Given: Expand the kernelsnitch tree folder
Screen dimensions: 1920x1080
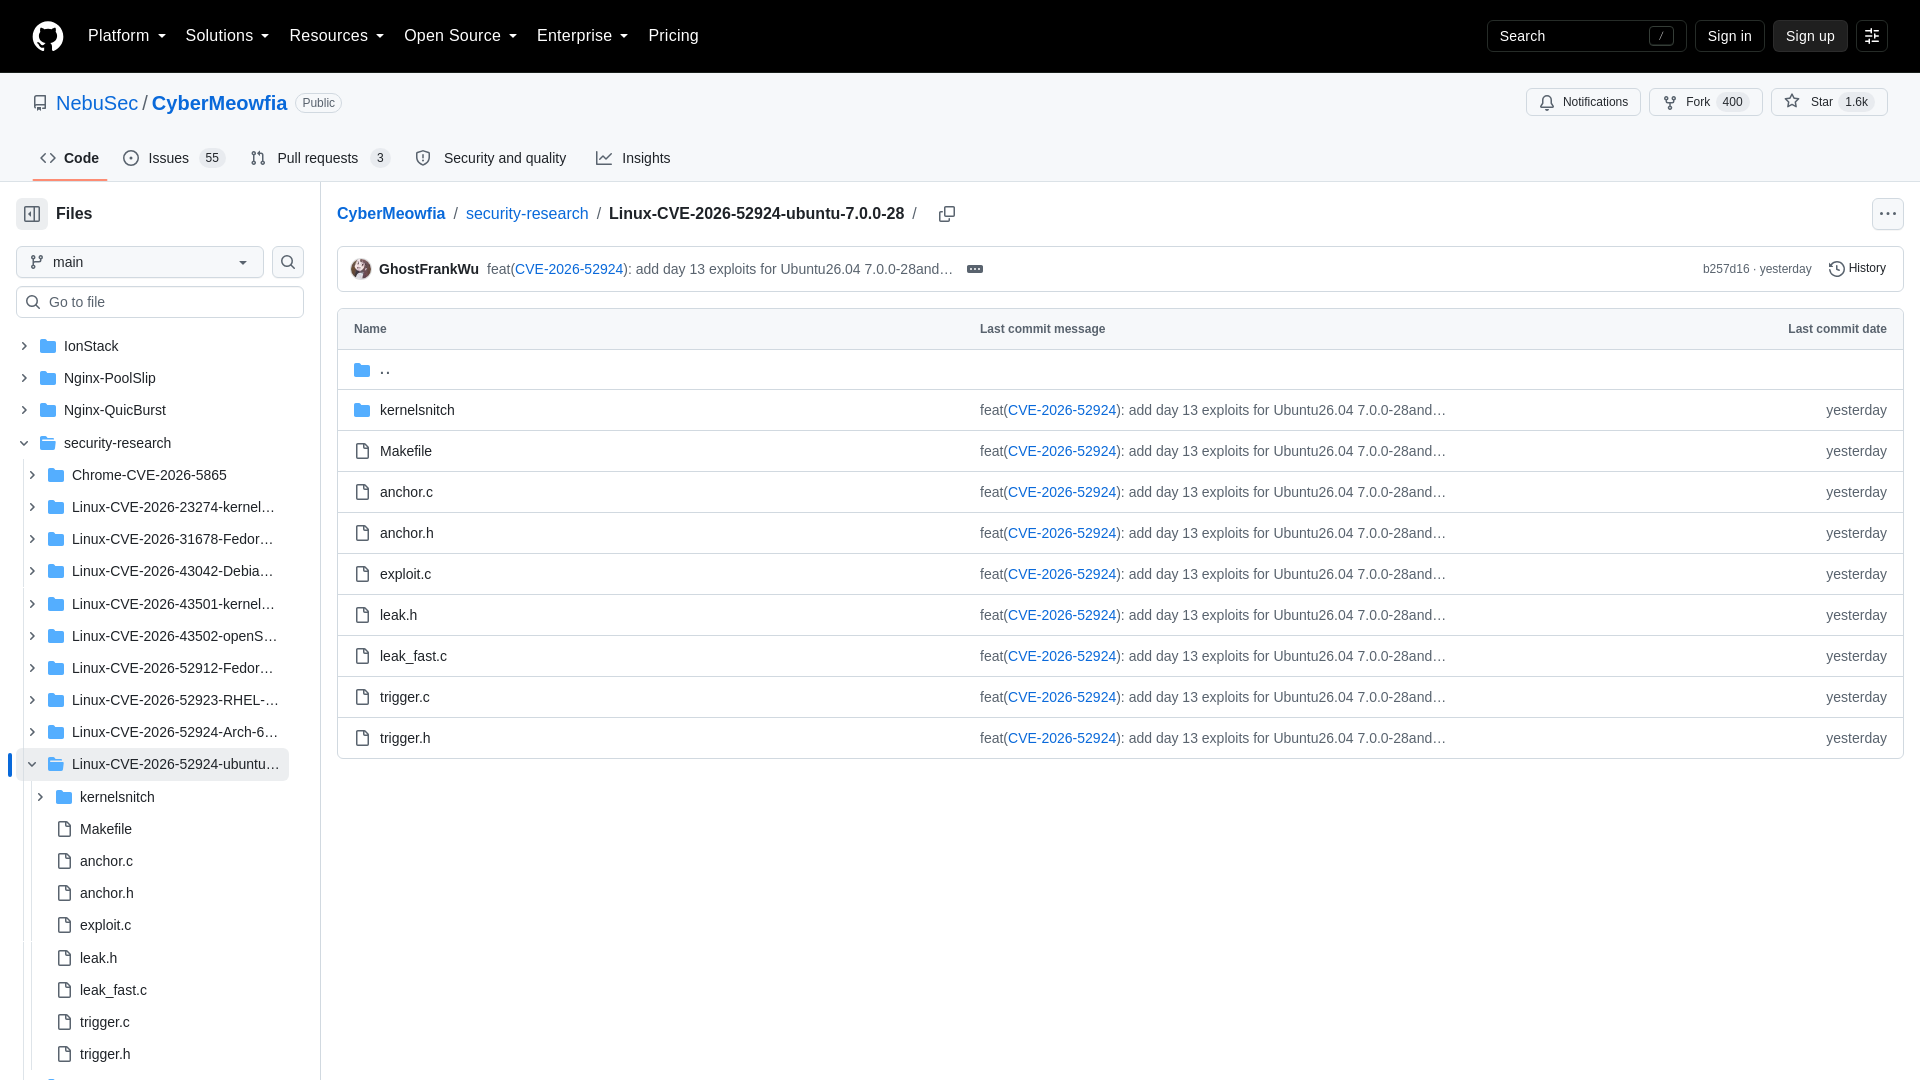Looking at the screenshot, I should click(x=40, y=797).
